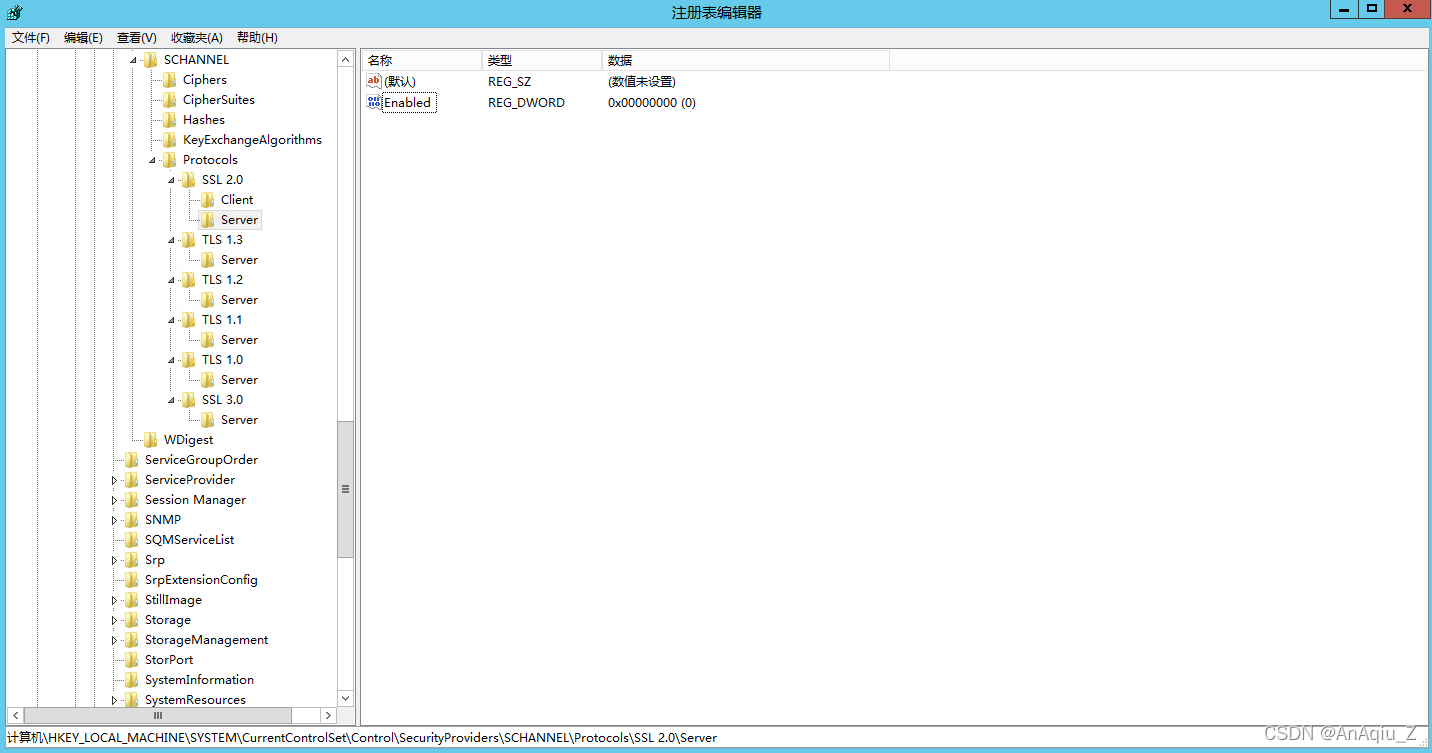
Task: Sort by the 数据 column header
Action: coord(745,60)
